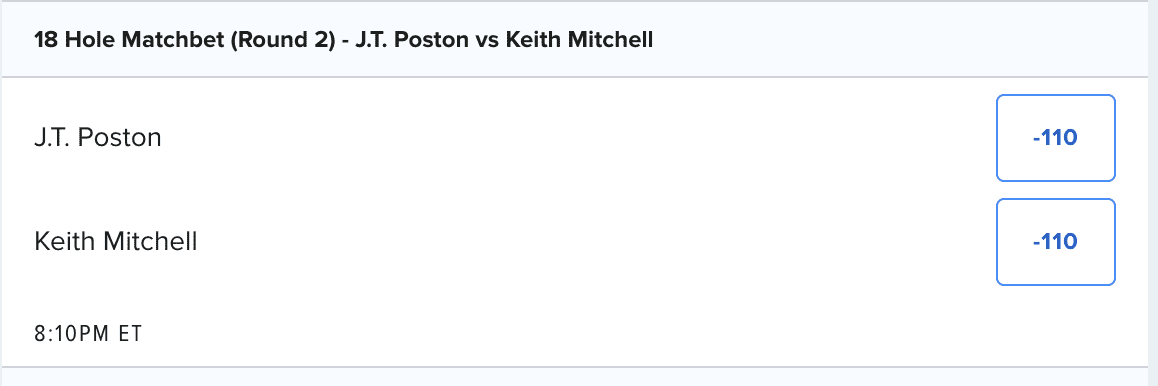1158x386 pixels.
Task: Choose the bottom -110 odds box
Action: 1055,241
